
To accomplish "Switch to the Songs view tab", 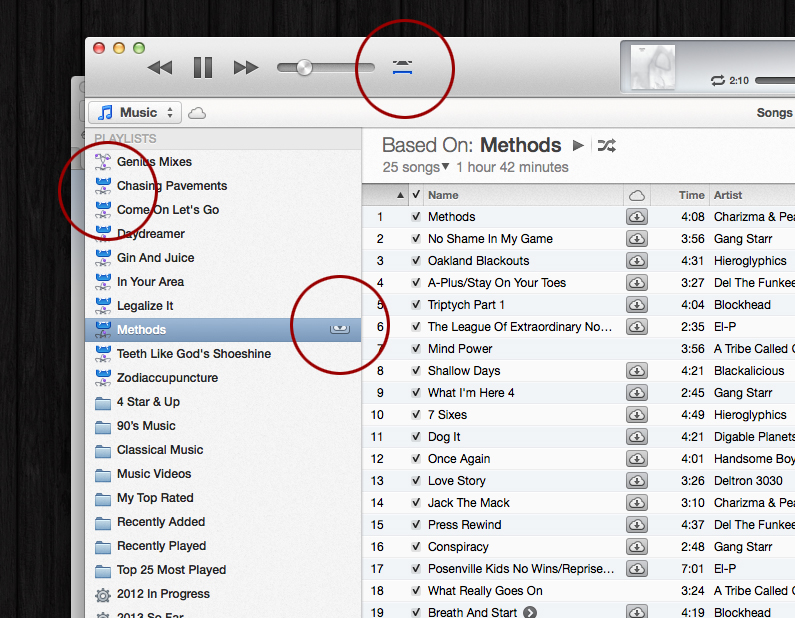I will click(x=774, y=113).
